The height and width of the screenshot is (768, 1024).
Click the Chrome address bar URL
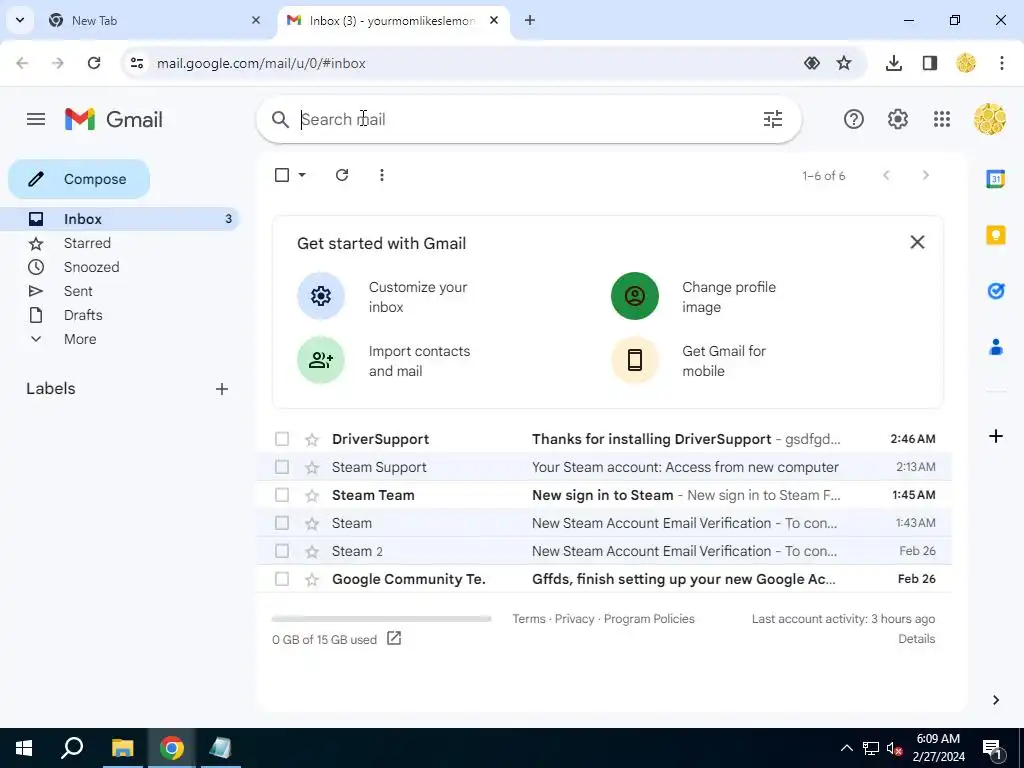point(261,63)
